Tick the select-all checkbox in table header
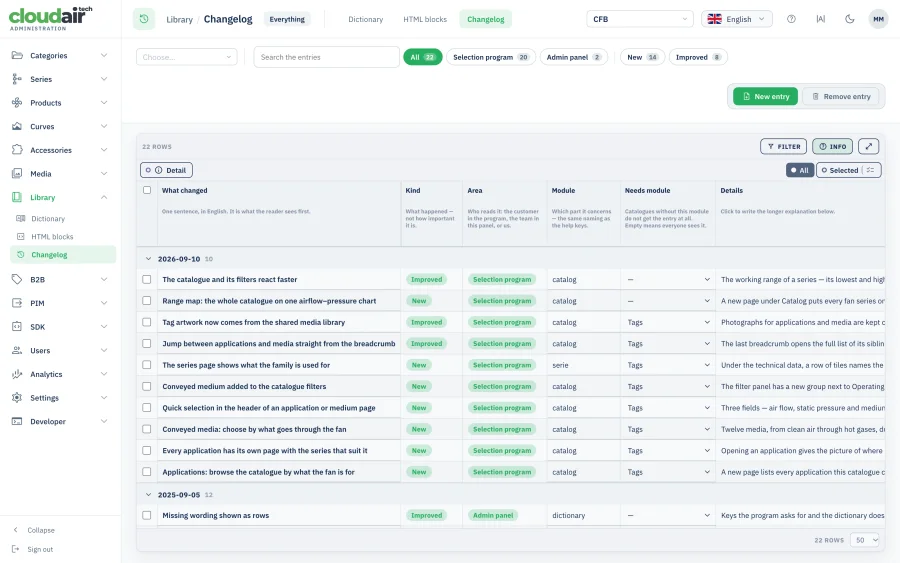This screenshot has height=563, width=900. click(147, 190)
